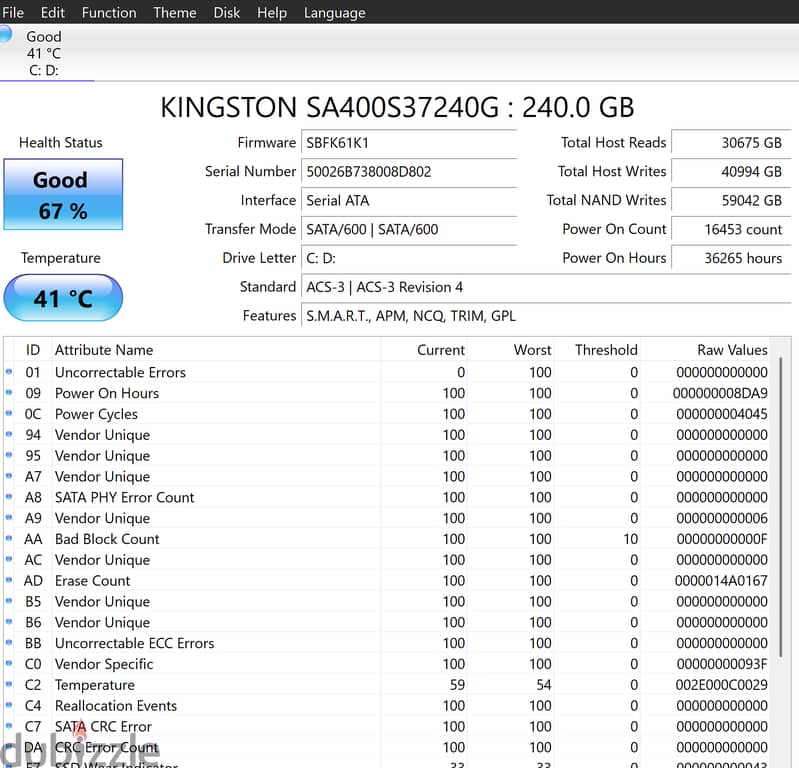Viewport: 799px width, 768px height.
Task: Open the Function menu
Action: tap(109, 12)
